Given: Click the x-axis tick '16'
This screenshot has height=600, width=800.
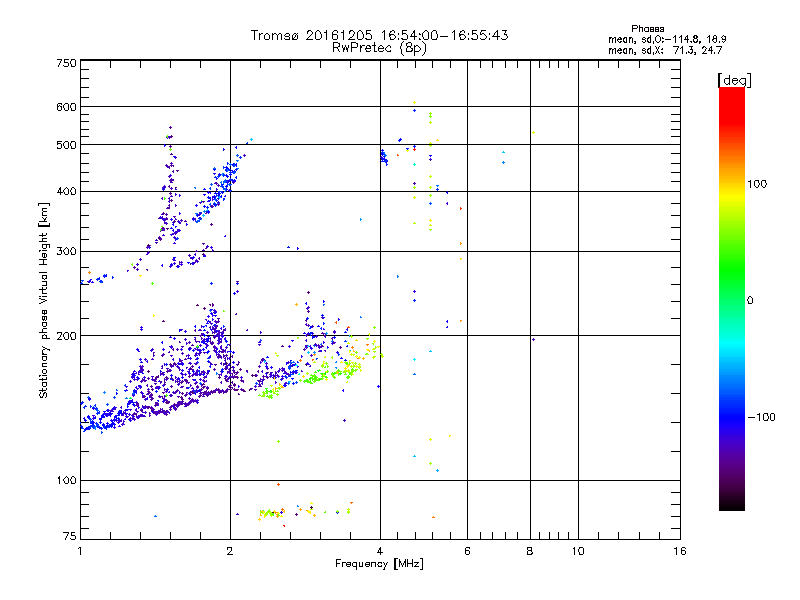Looking at the screenshot, I should 680,551.
